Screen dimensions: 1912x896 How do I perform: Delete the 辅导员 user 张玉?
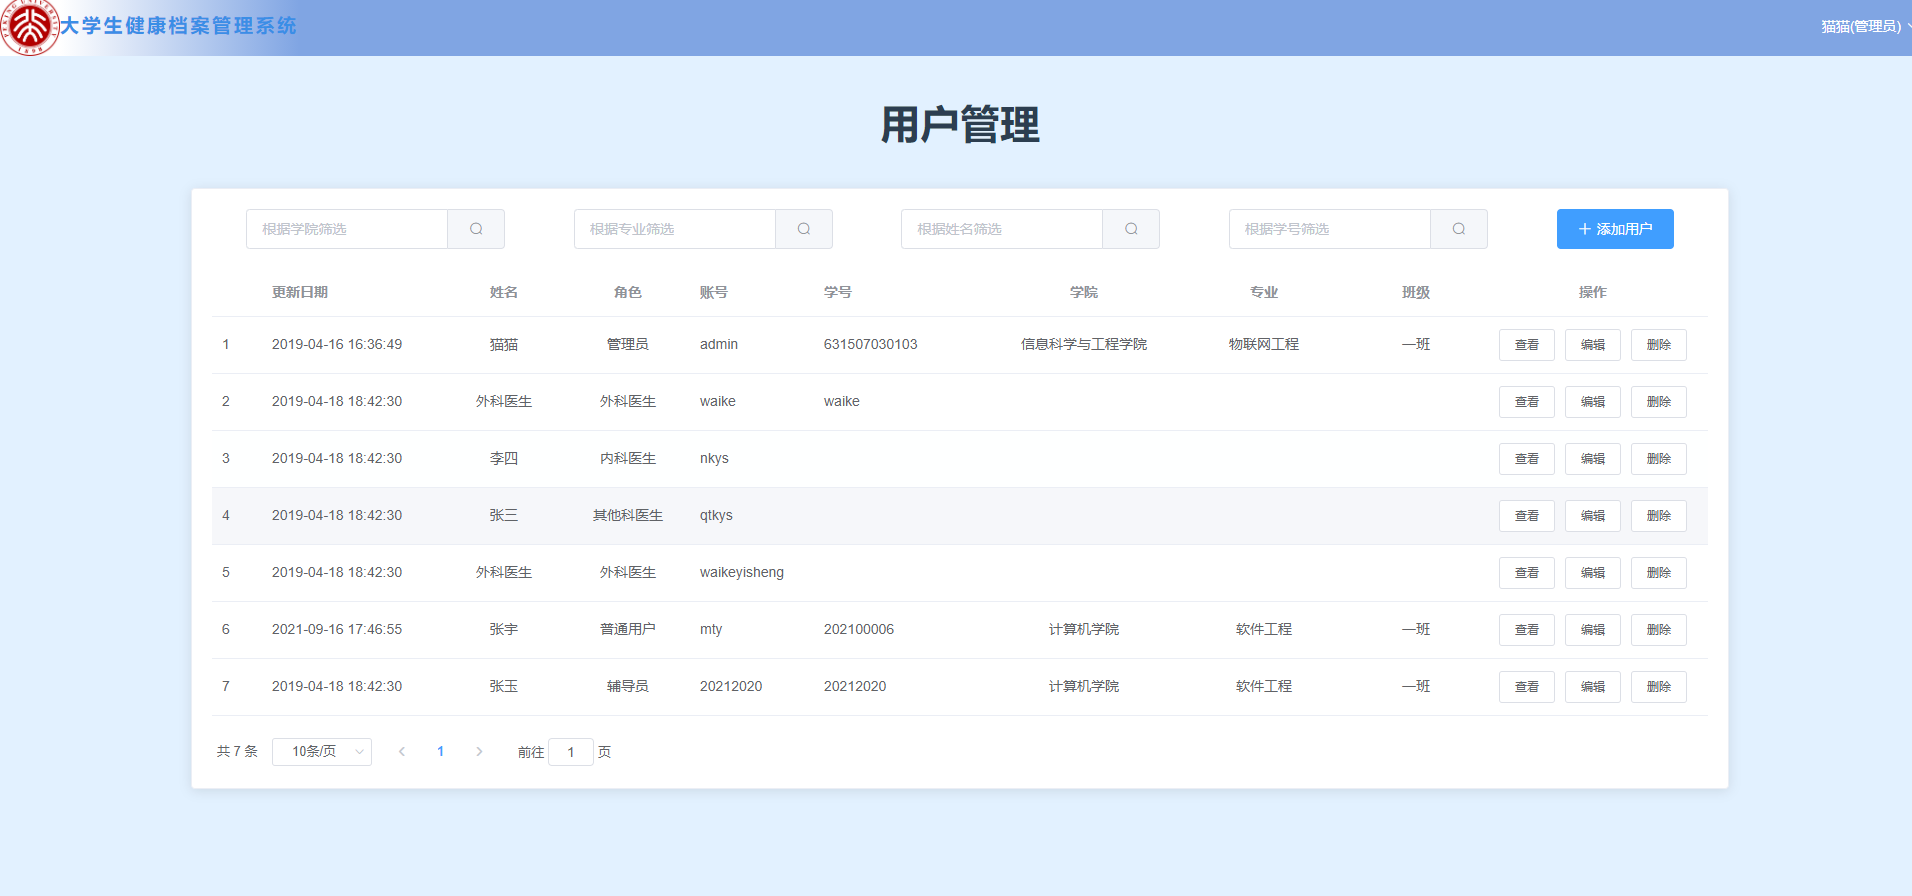pyautogui.click(x=1658, y=687)
